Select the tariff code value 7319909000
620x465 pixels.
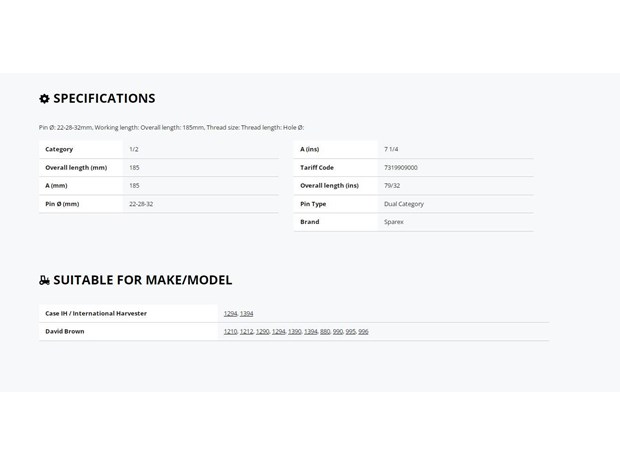[401, 168]
